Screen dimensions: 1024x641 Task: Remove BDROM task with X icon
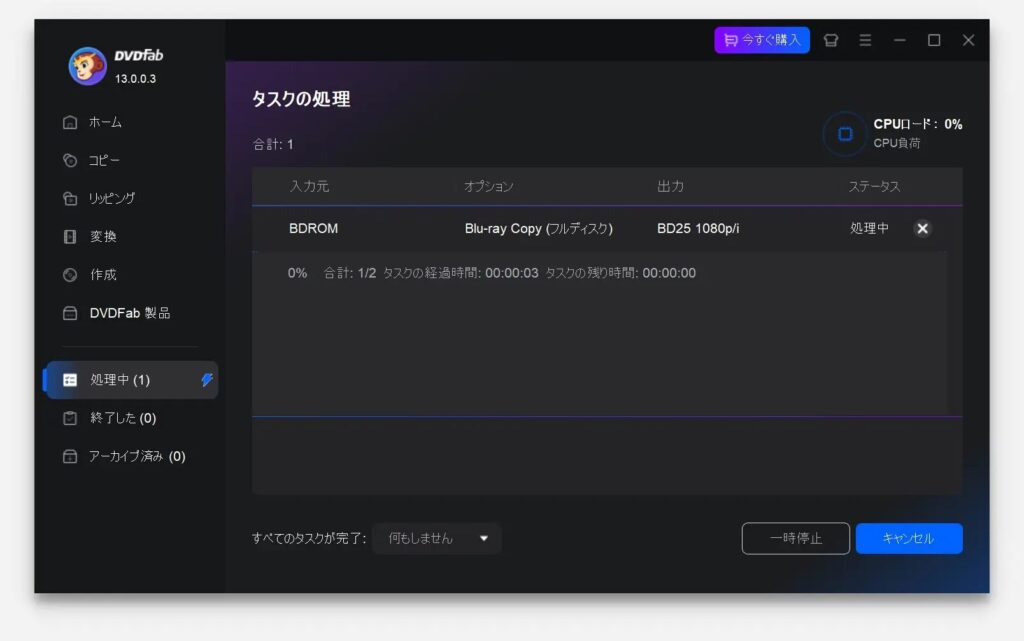point(922,228)
